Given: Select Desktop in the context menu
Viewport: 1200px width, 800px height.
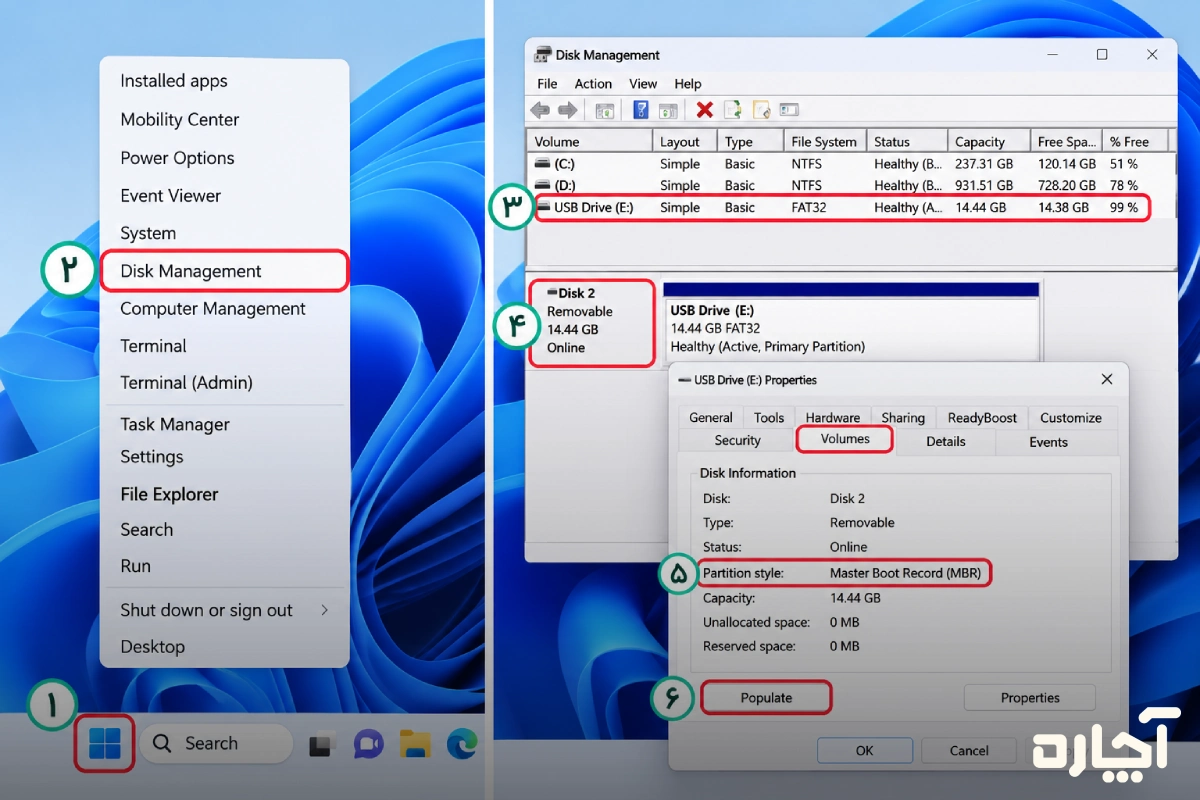Looking at the screenshot, I should tap(153, 647).
